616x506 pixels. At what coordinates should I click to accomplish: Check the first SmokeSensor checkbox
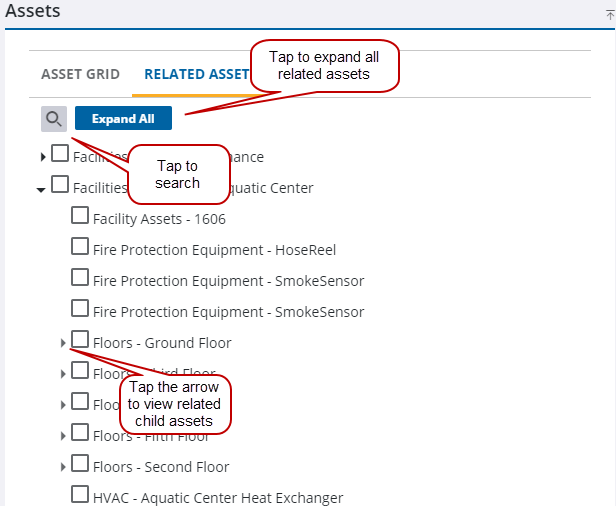pos(80,277)
